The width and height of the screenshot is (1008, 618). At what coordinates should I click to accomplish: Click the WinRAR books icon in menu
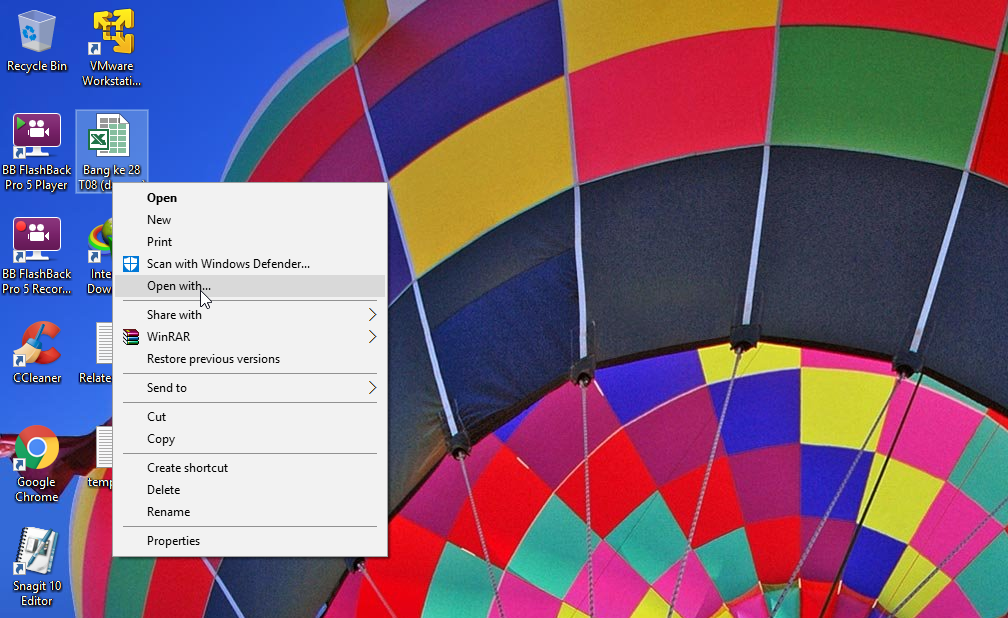pos(131,337)
